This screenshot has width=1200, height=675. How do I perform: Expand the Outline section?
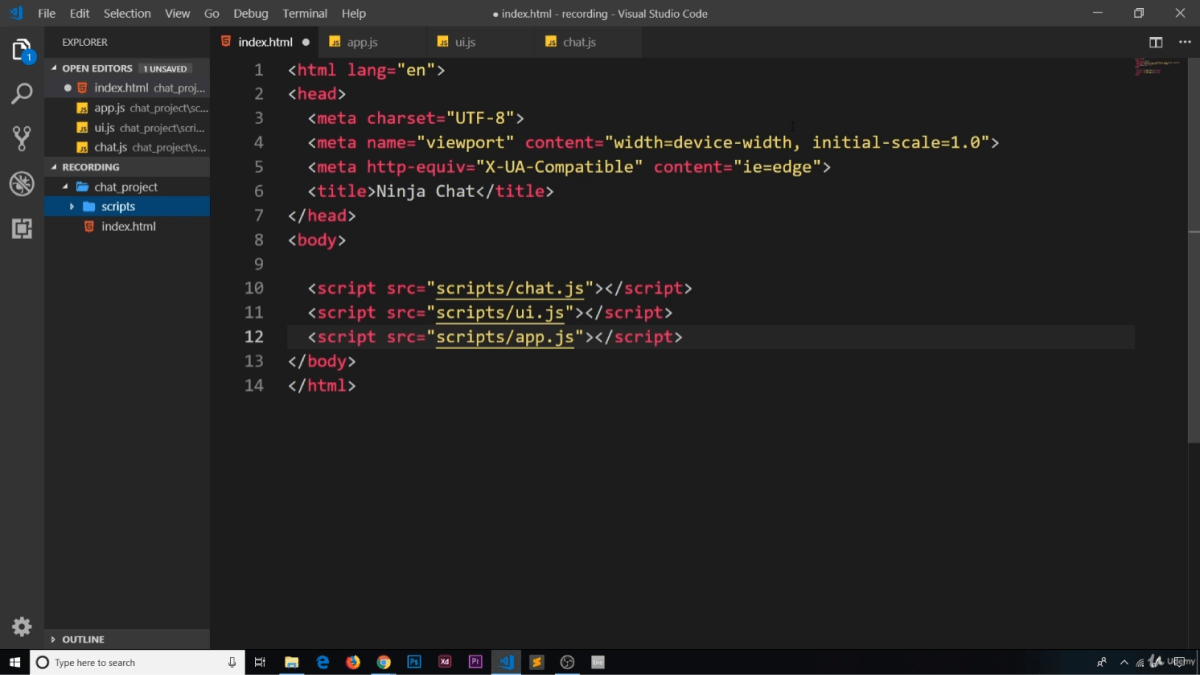pyautogui.click(x=83, y=639)
